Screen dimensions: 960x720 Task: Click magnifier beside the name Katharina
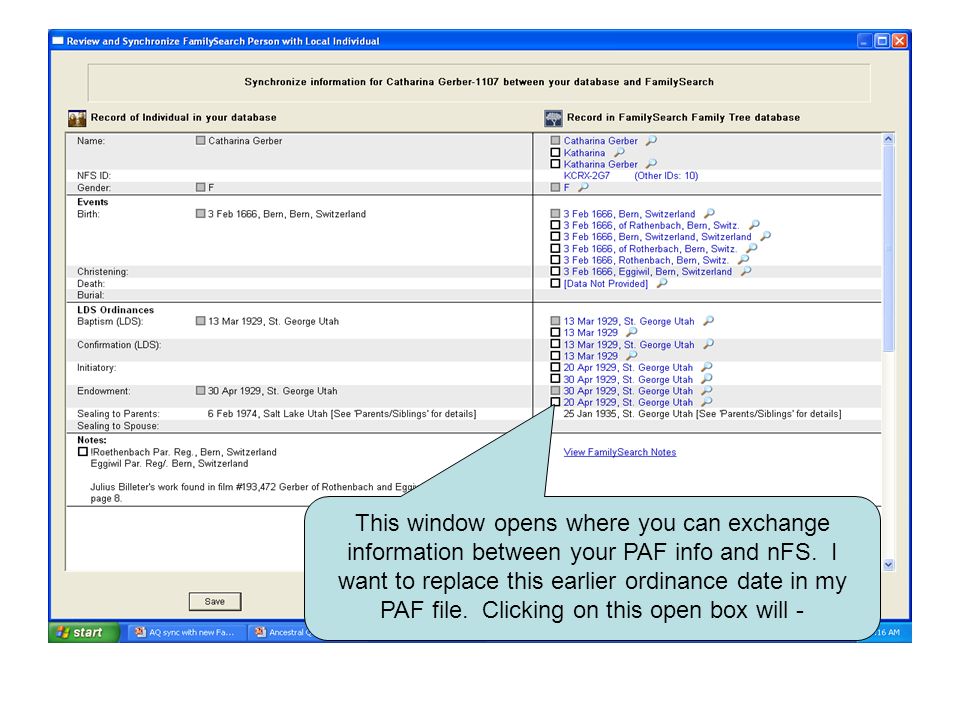[620, 152]
